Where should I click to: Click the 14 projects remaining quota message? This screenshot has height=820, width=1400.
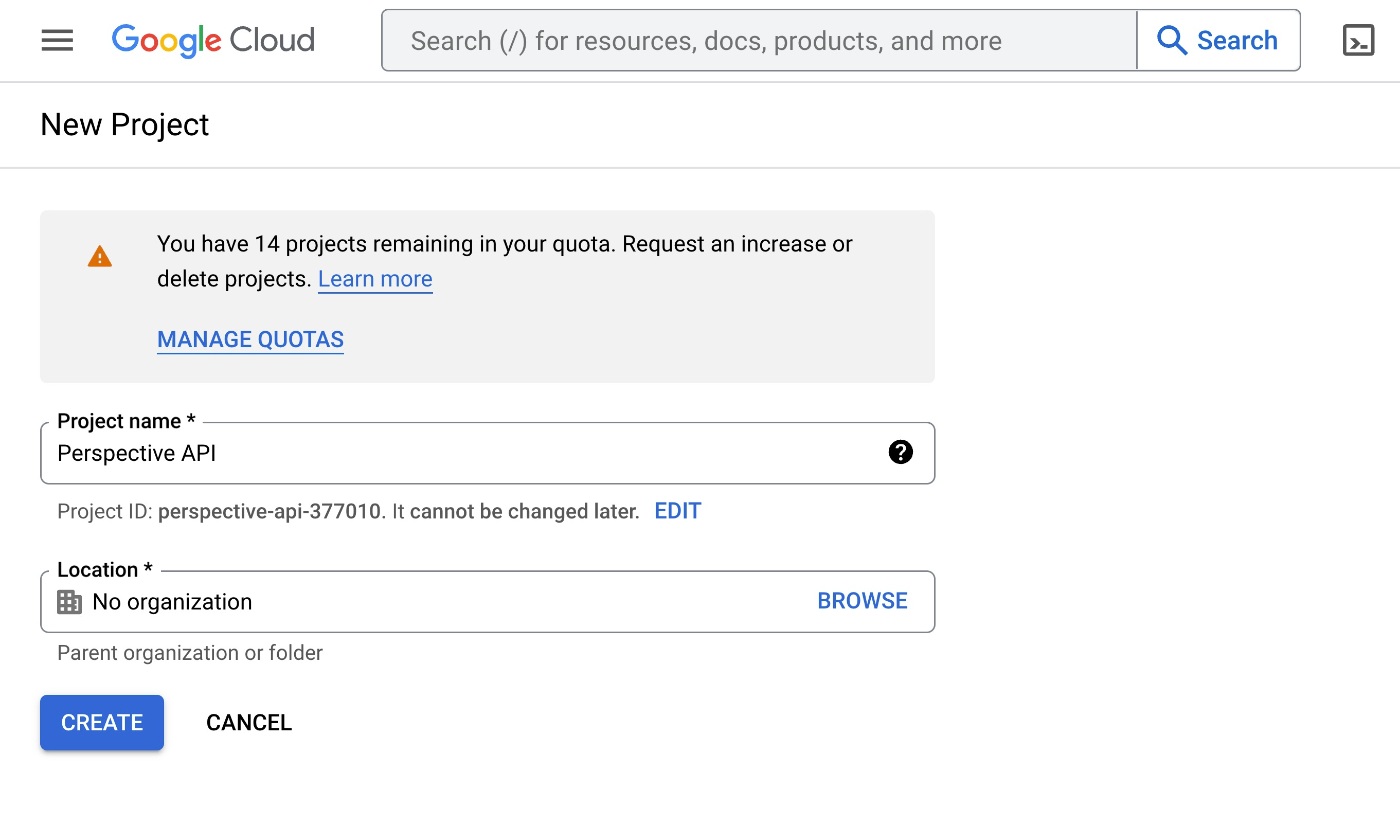(505, 261)
